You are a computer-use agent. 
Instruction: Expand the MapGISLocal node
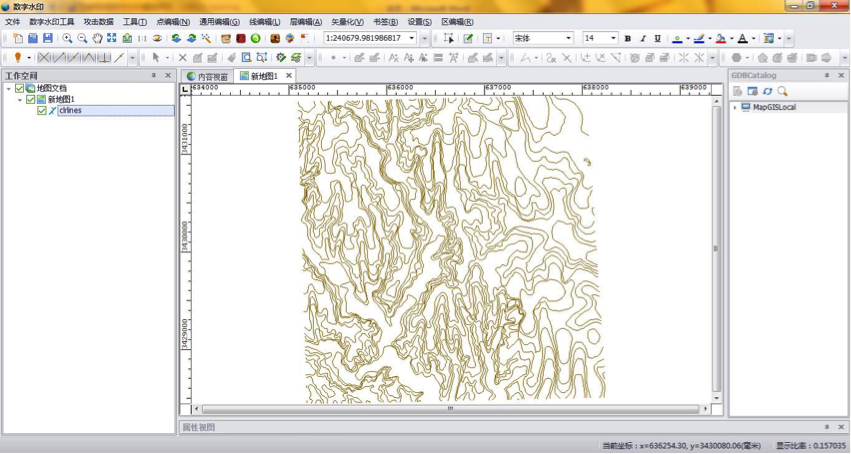point(735,107)
